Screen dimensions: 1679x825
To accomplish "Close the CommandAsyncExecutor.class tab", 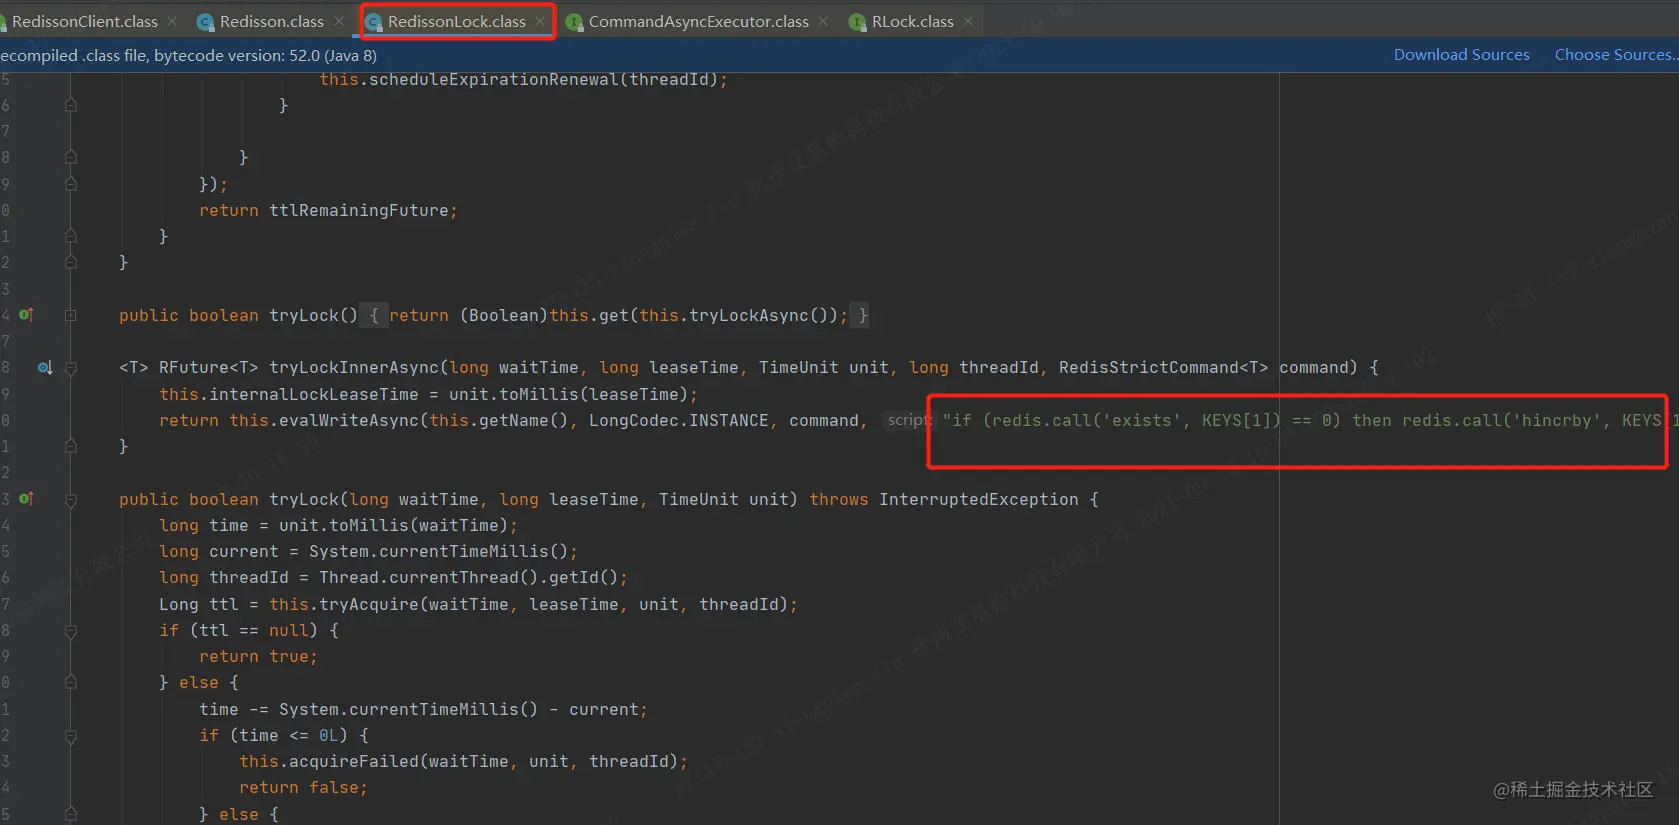I will pyautogui.click(x=823, y=21).
